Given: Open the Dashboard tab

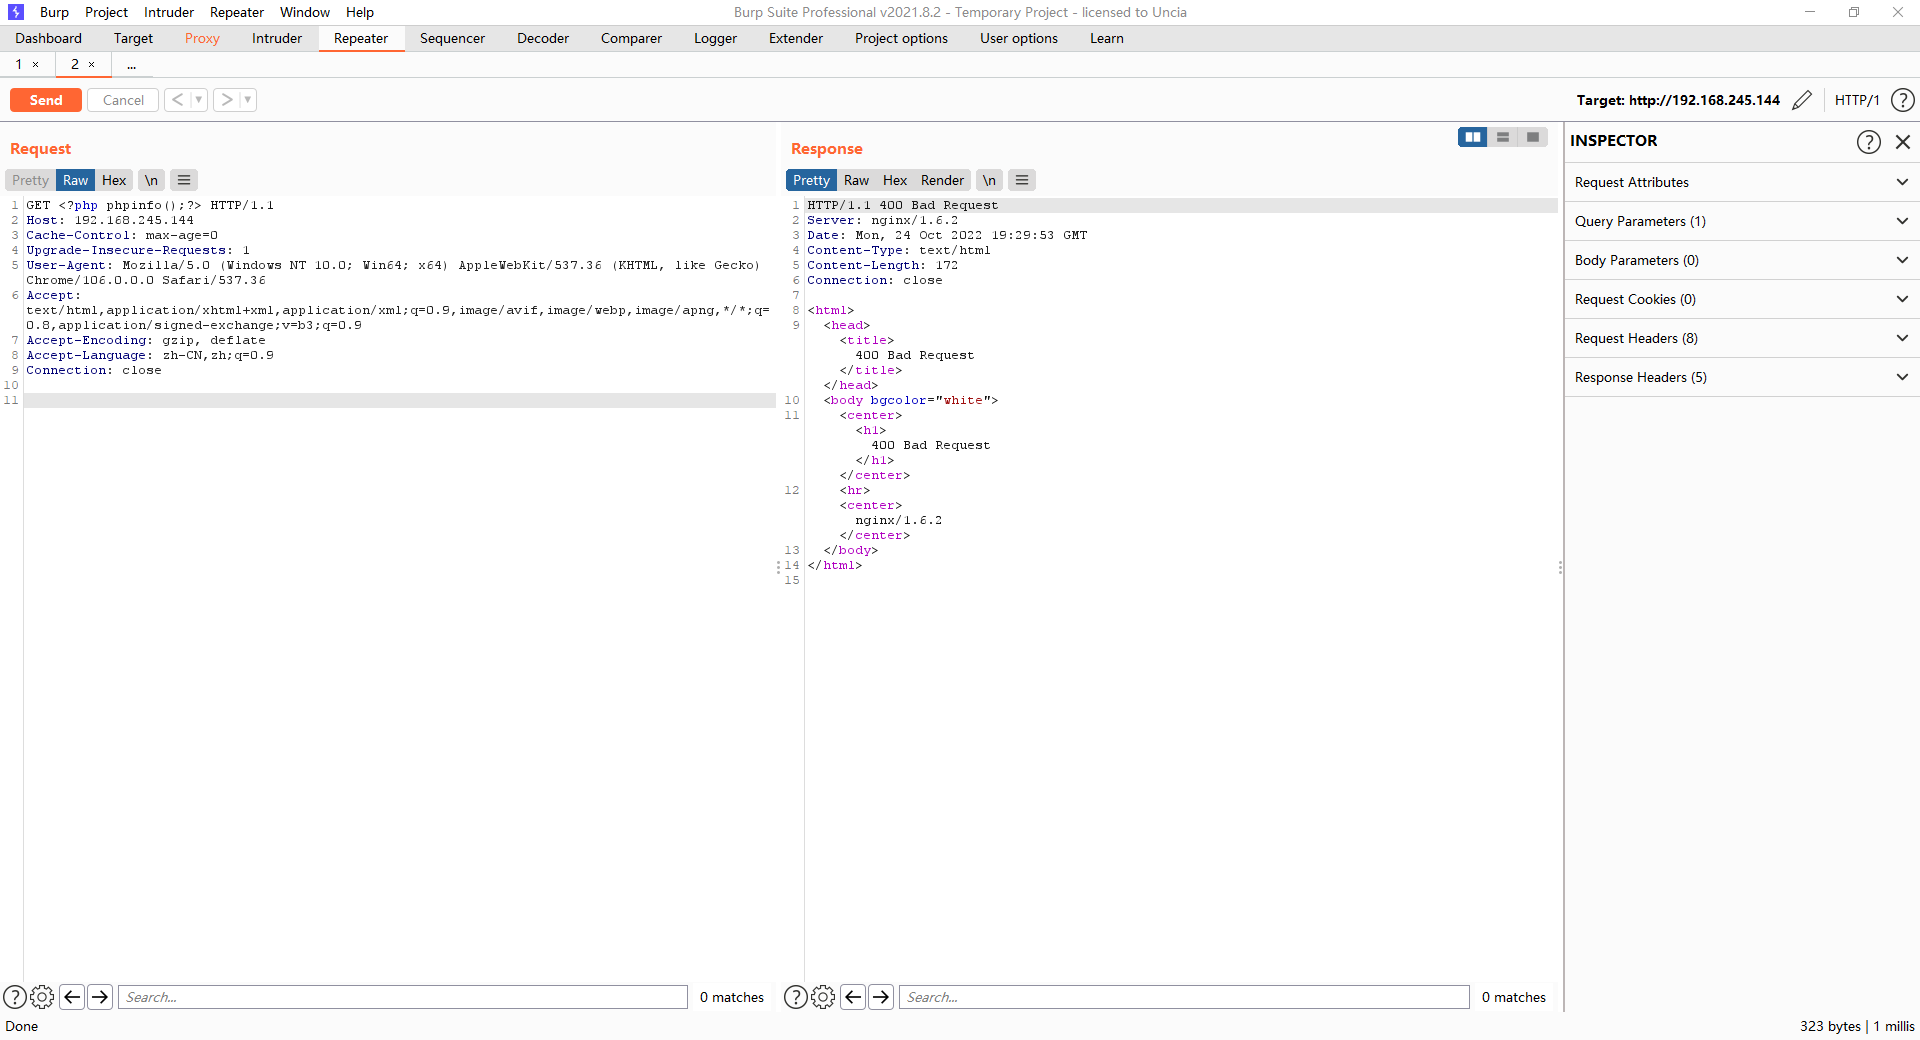Looking at the screenshot, I should (49, 38).
